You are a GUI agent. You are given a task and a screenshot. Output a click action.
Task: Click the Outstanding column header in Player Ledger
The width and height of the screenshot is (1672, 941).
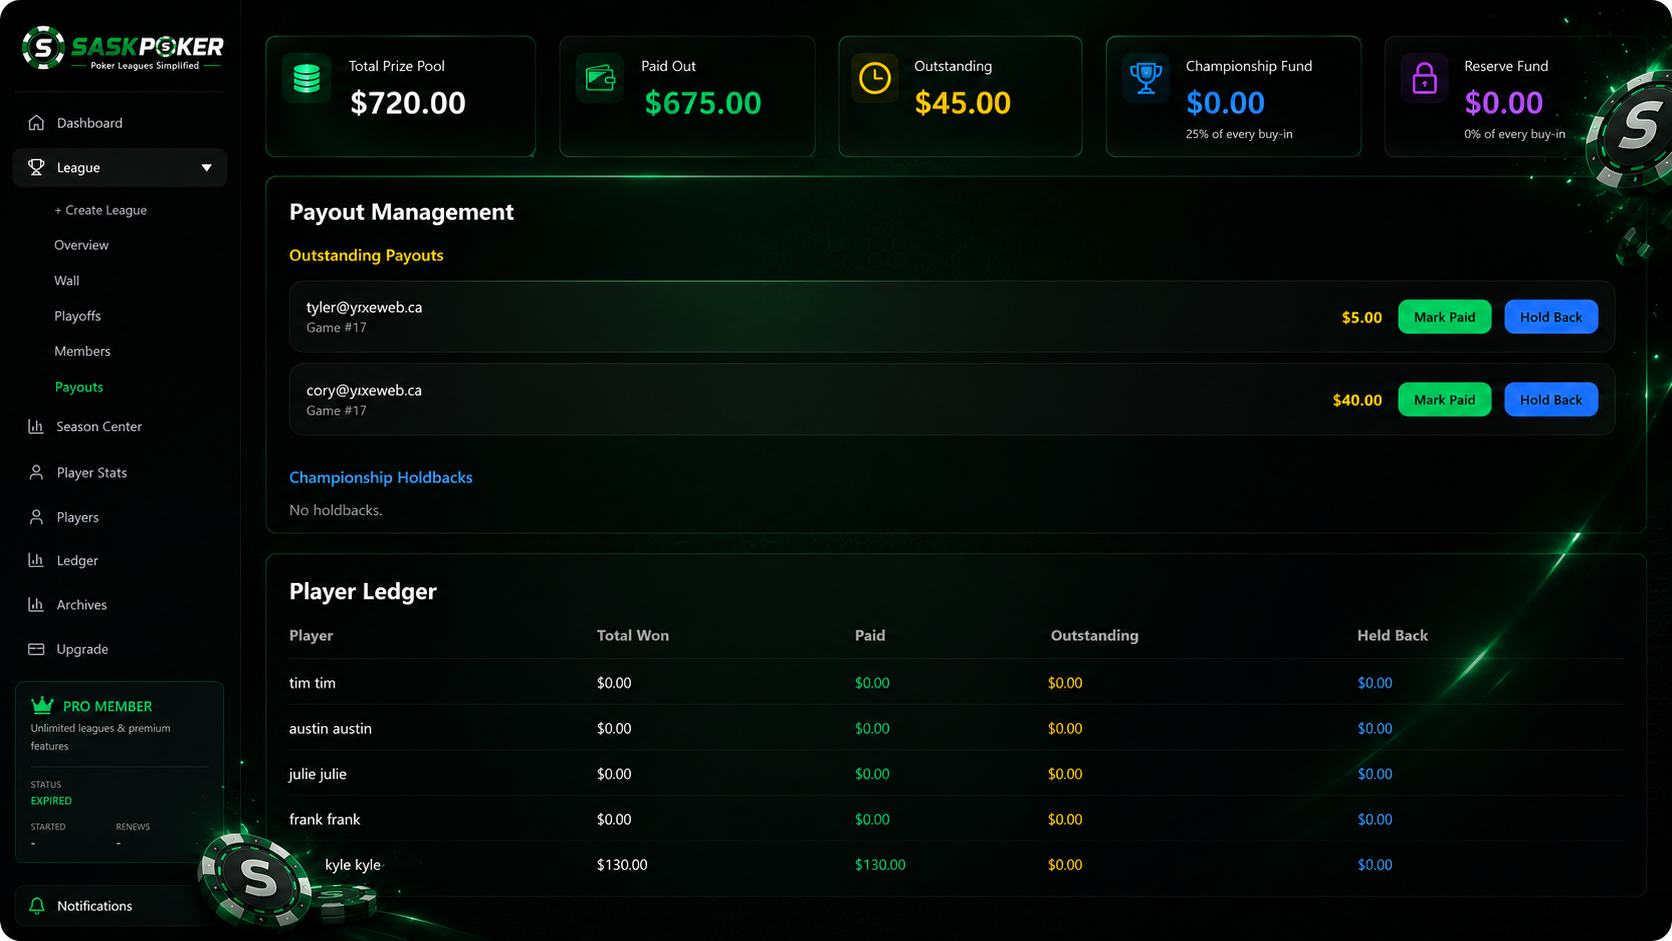point(1094,636)
